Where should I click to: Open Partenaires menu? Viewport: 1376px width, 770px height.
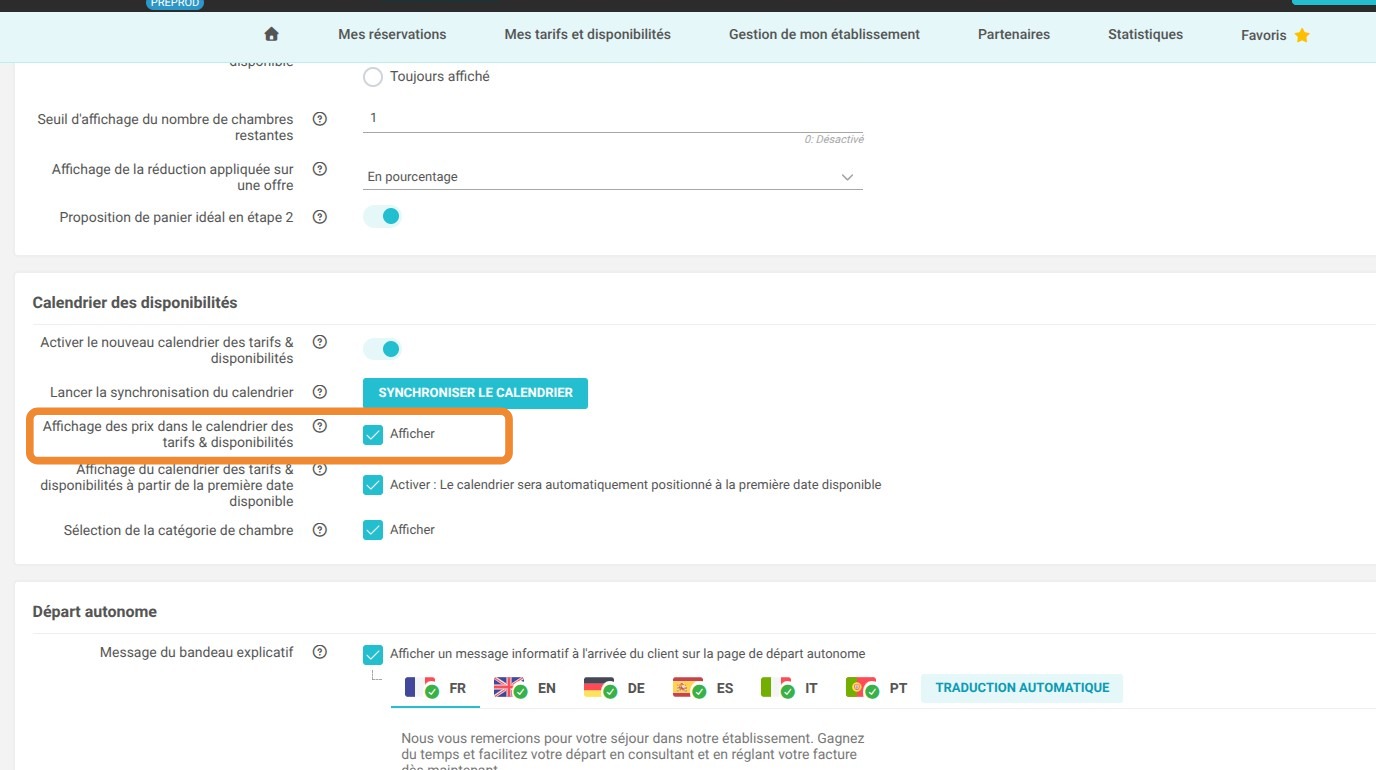pyautogui.click(x=1014, y=34)
